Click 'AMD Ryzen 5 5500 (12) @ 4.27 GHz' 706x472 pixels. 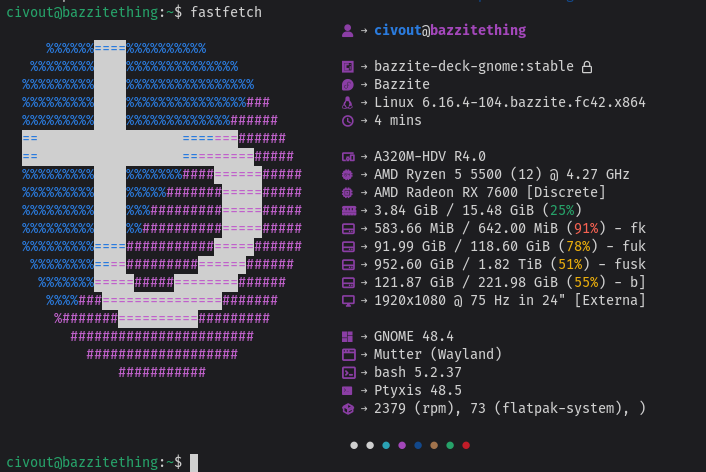tap(502, 174)
